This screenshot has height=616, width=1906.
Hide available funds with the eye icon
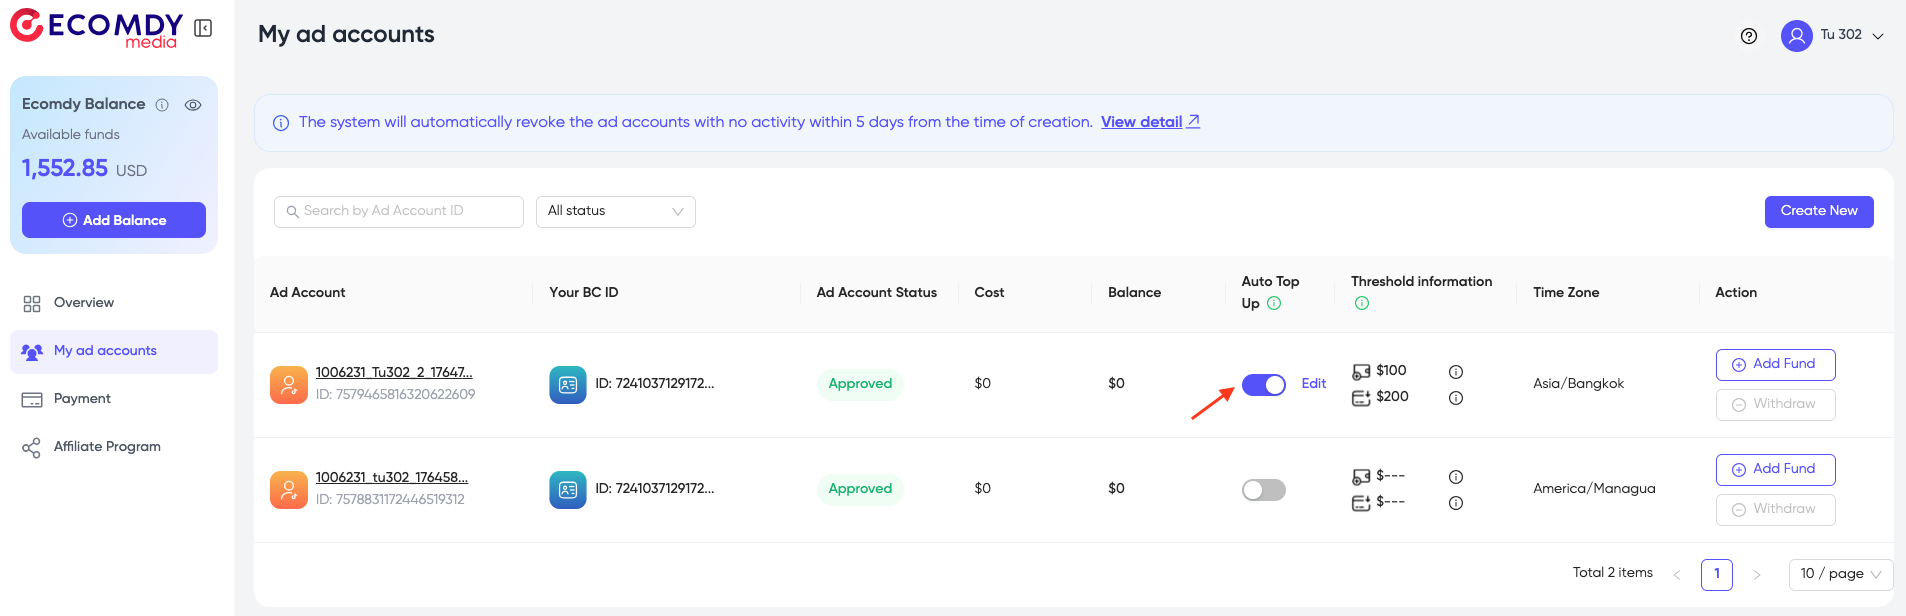click(x=193, y=105)
